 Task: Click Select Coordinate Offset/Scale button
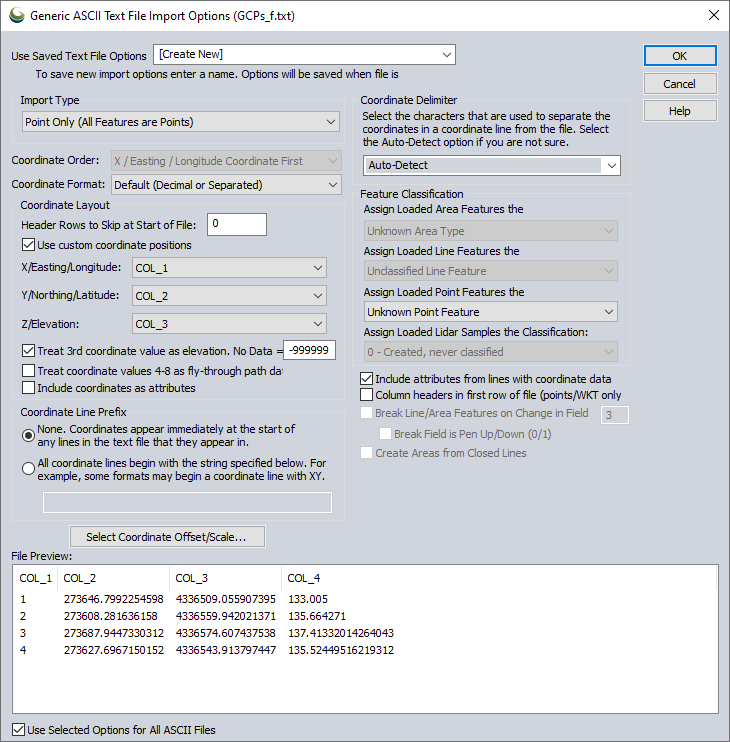point(167,537)
